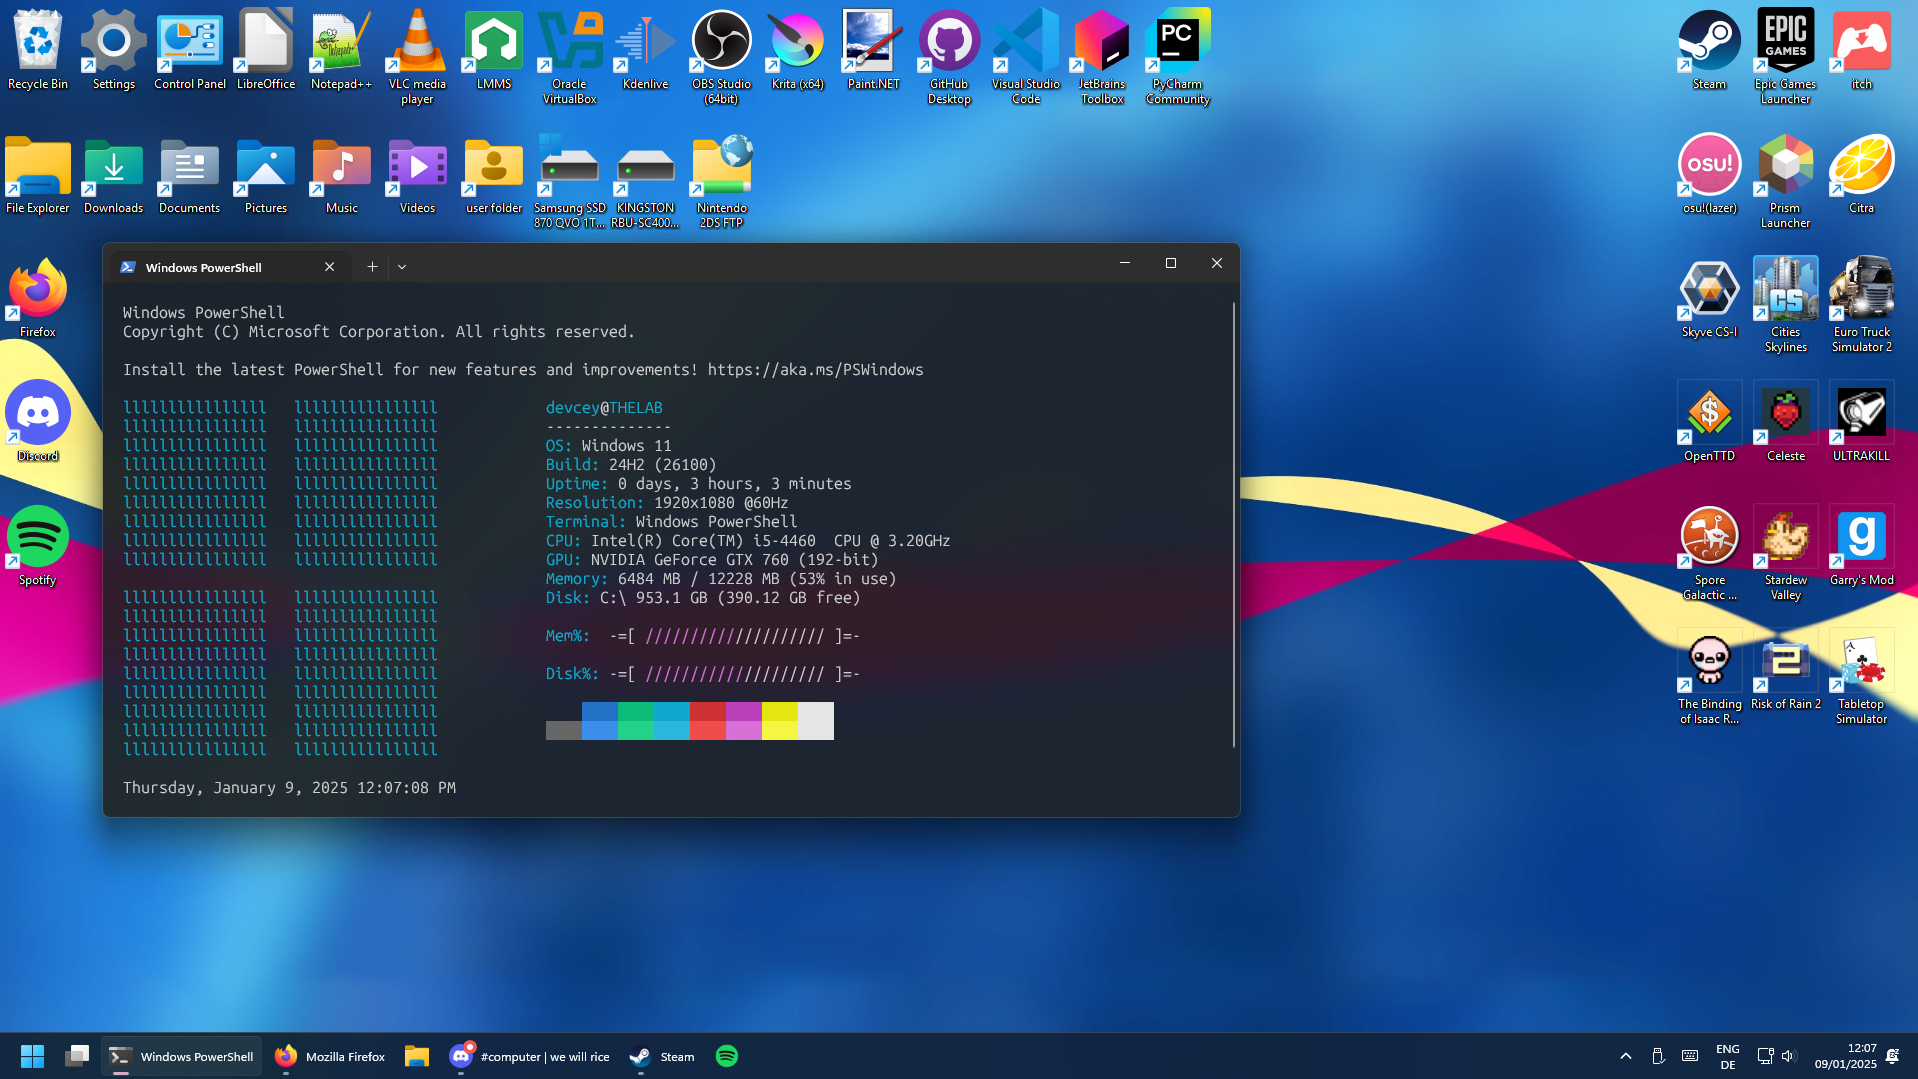Switch to Mozilla Firefox in taskbar

click(x=330, y=1056)
